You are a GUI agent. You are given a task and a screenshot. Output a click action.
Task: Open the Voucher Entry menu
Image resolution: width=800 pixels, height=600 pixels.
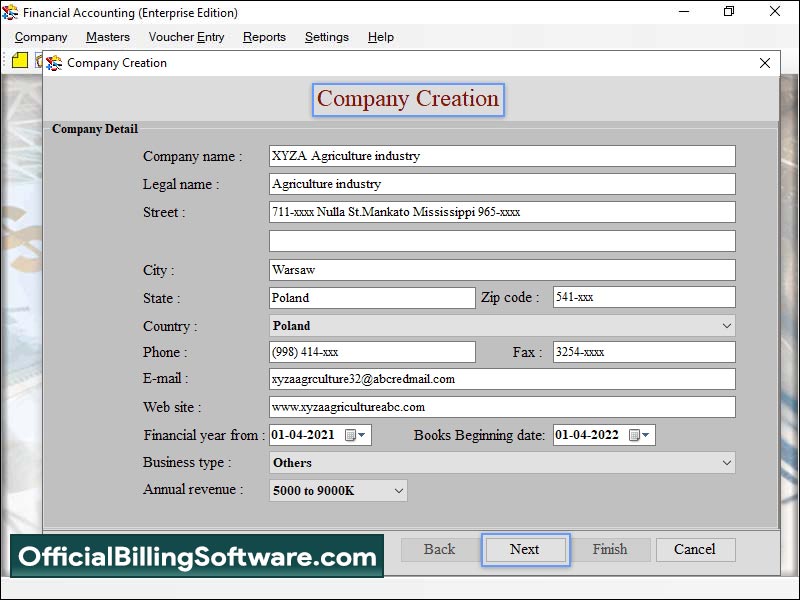(186, 37)
